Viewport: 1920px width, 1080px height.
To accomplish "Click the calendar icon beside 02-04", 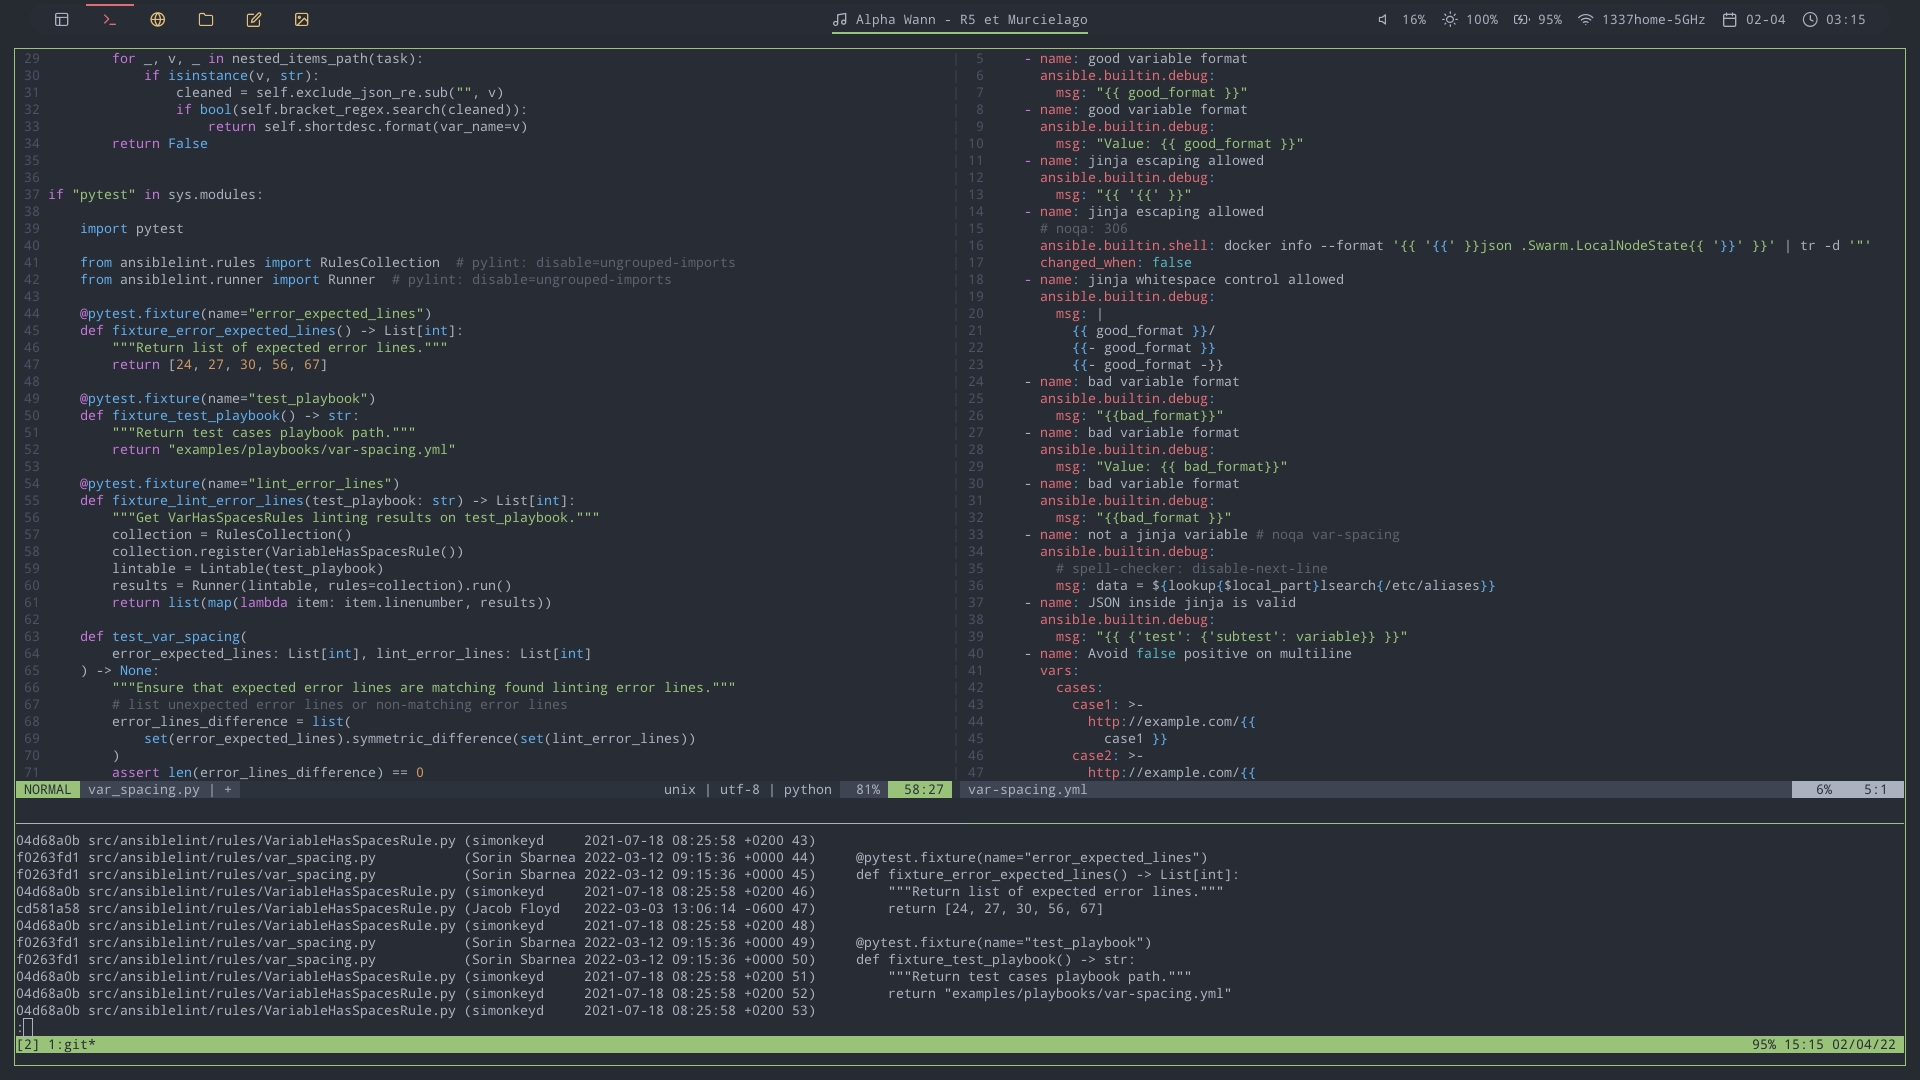I will pos(1729,19).
